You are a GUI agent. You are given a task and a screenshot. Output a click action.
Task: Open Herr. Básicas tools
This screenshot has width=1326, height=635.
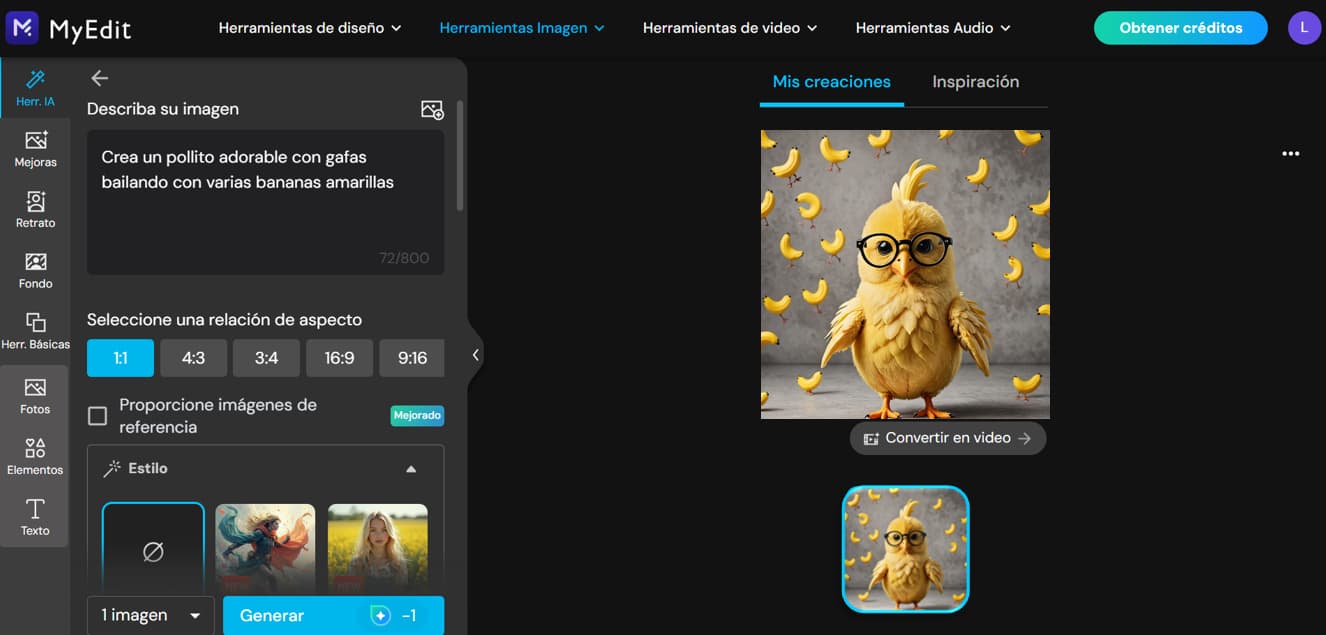[35, 330]
